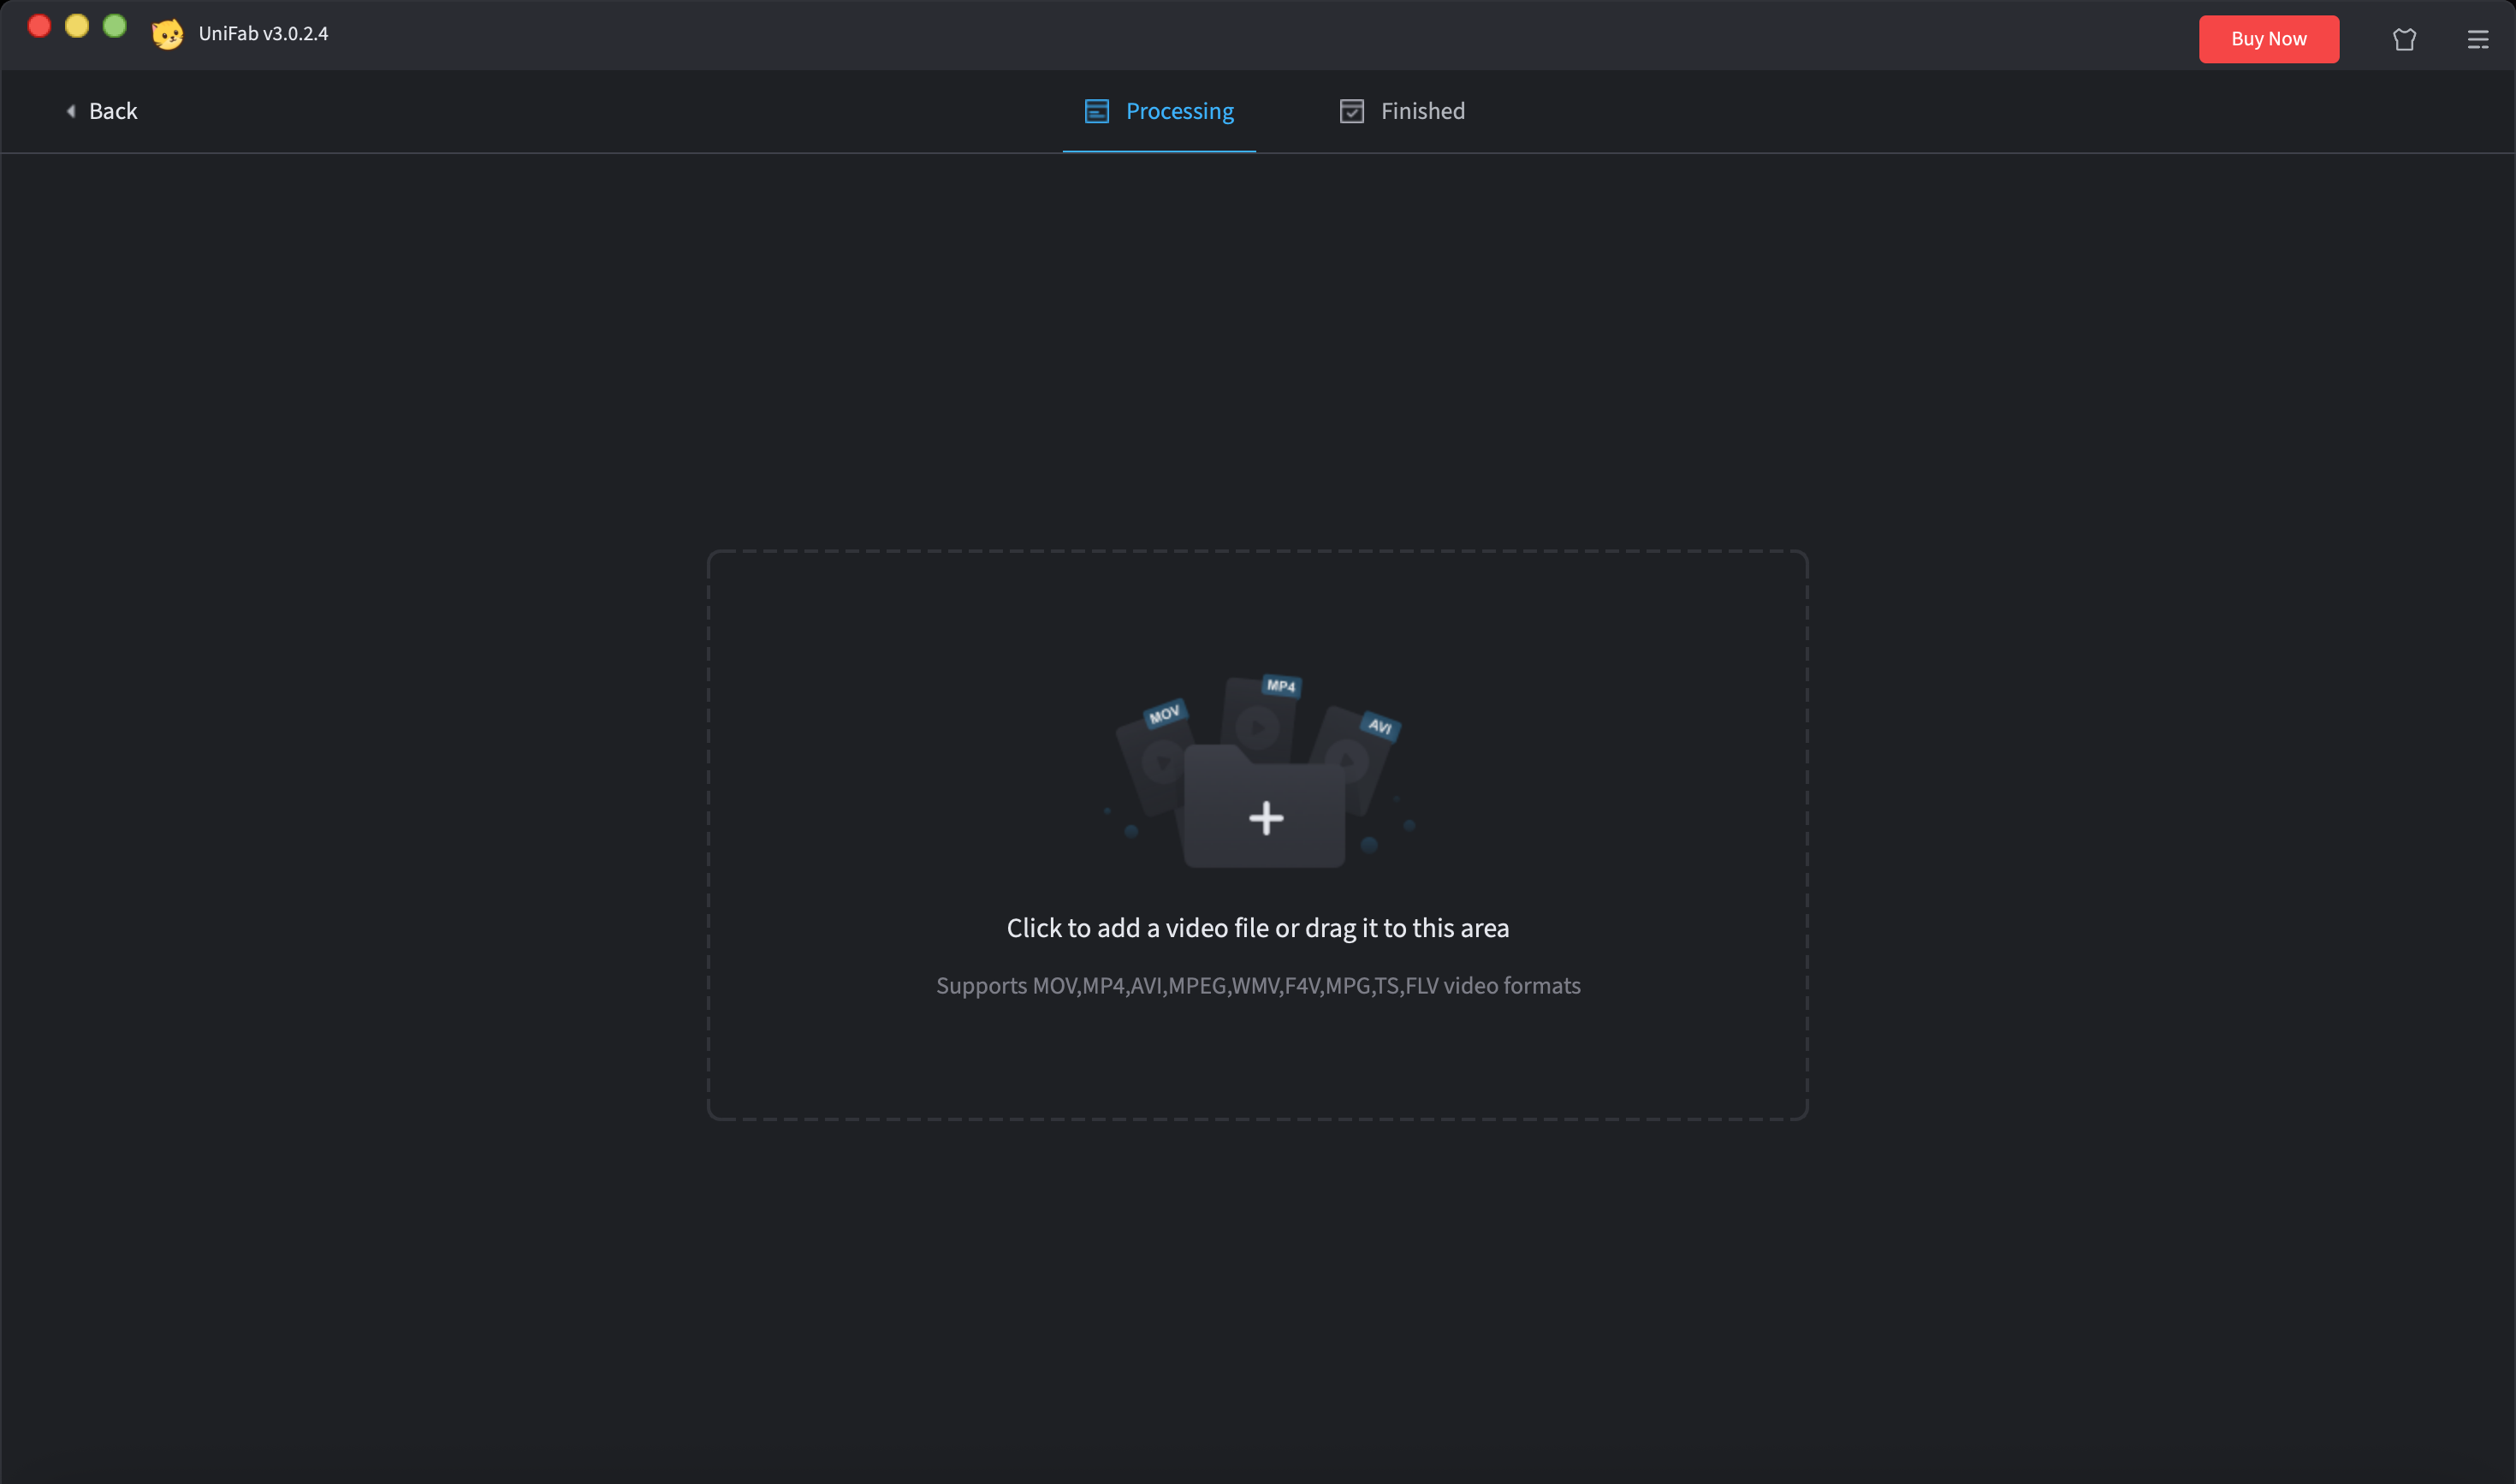Screen dimensions: 2516x1484
Task: Click the Finished tab's checkmark icon
Action: (1351, 111)
